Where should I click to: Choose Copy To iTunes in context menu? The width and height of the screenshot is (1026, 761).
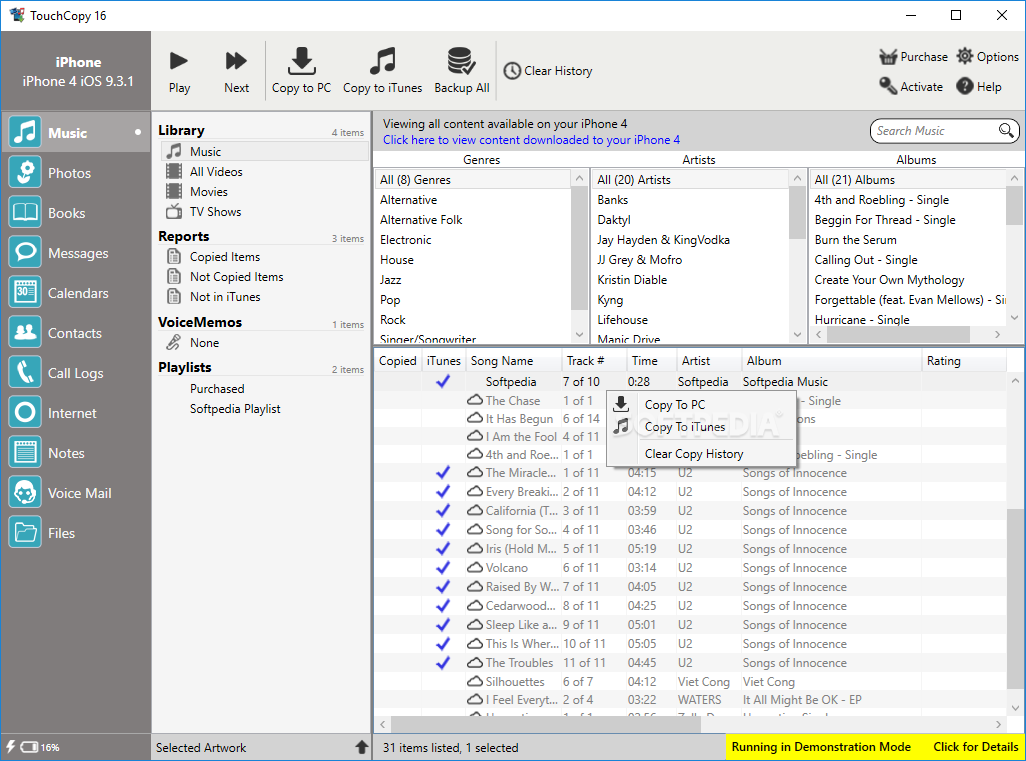tap(700, 427)
